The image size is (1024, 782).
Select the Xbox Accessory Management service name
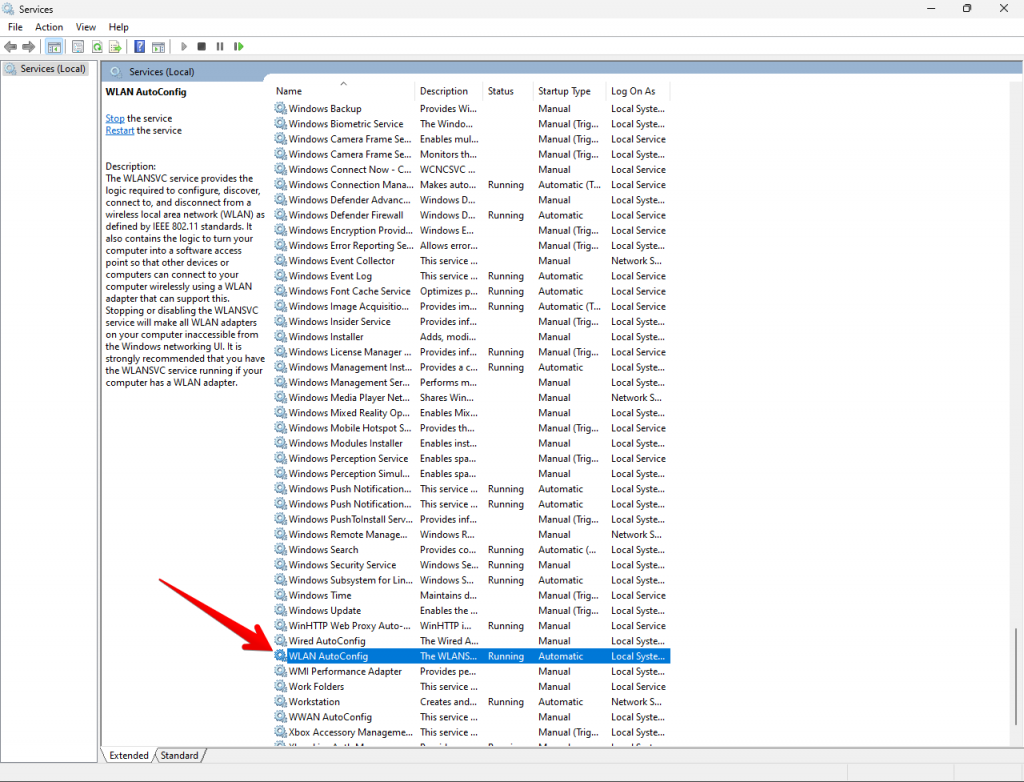point(351,732)
